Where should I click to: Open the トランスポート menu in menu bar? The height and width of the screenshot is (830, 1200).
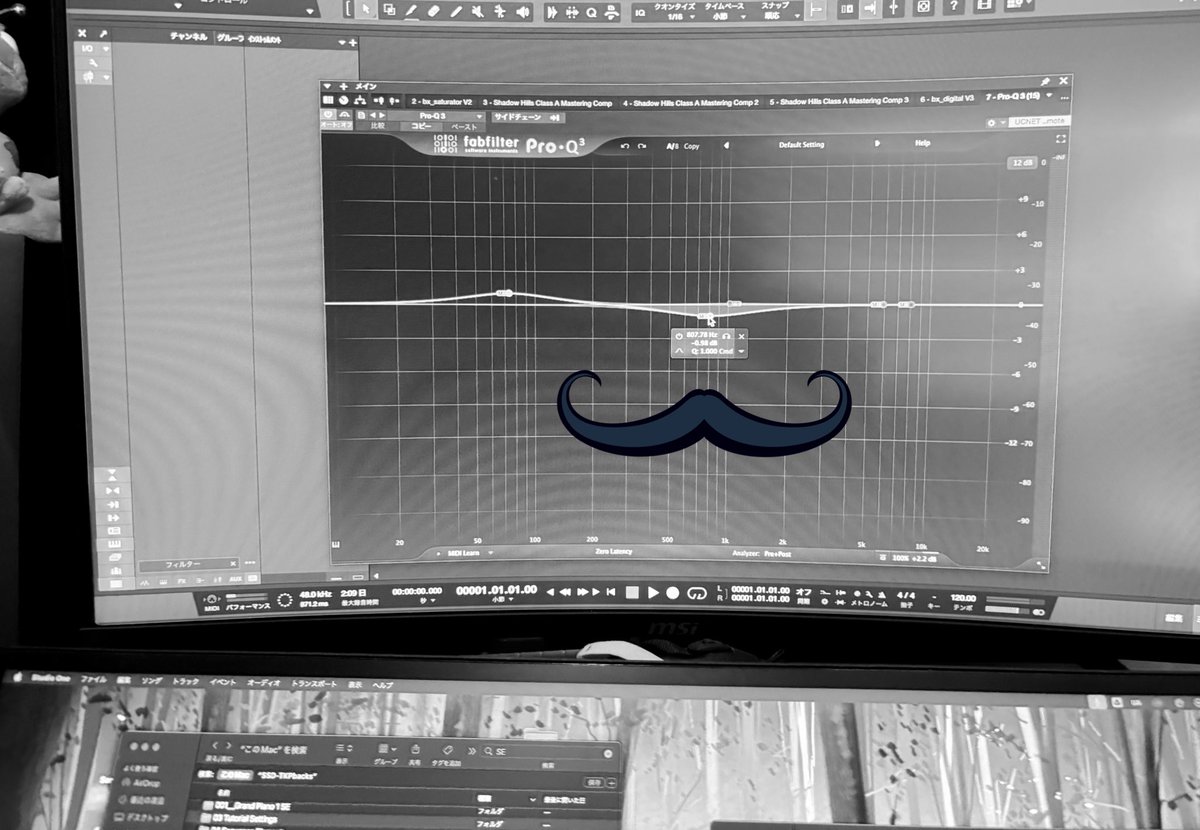(x=316, y=683)
